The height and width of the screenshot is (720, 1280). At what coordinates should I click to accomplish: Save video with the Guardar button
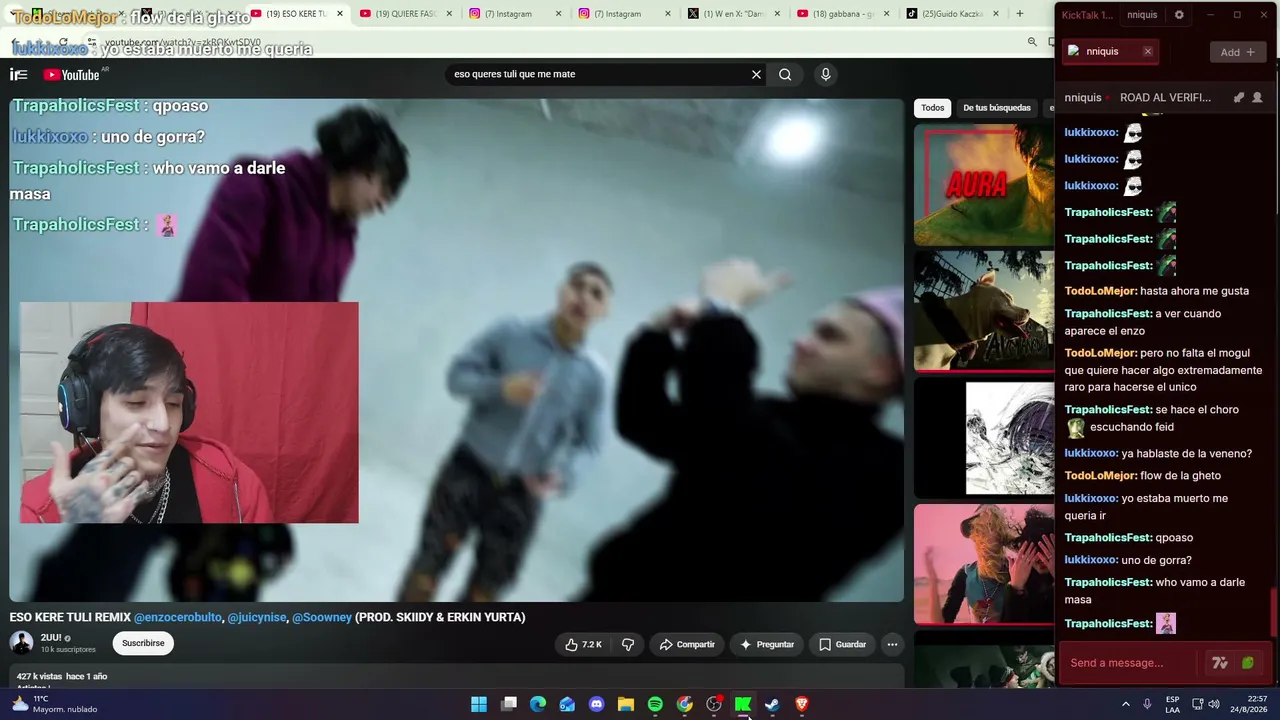[x=842, y=645]
